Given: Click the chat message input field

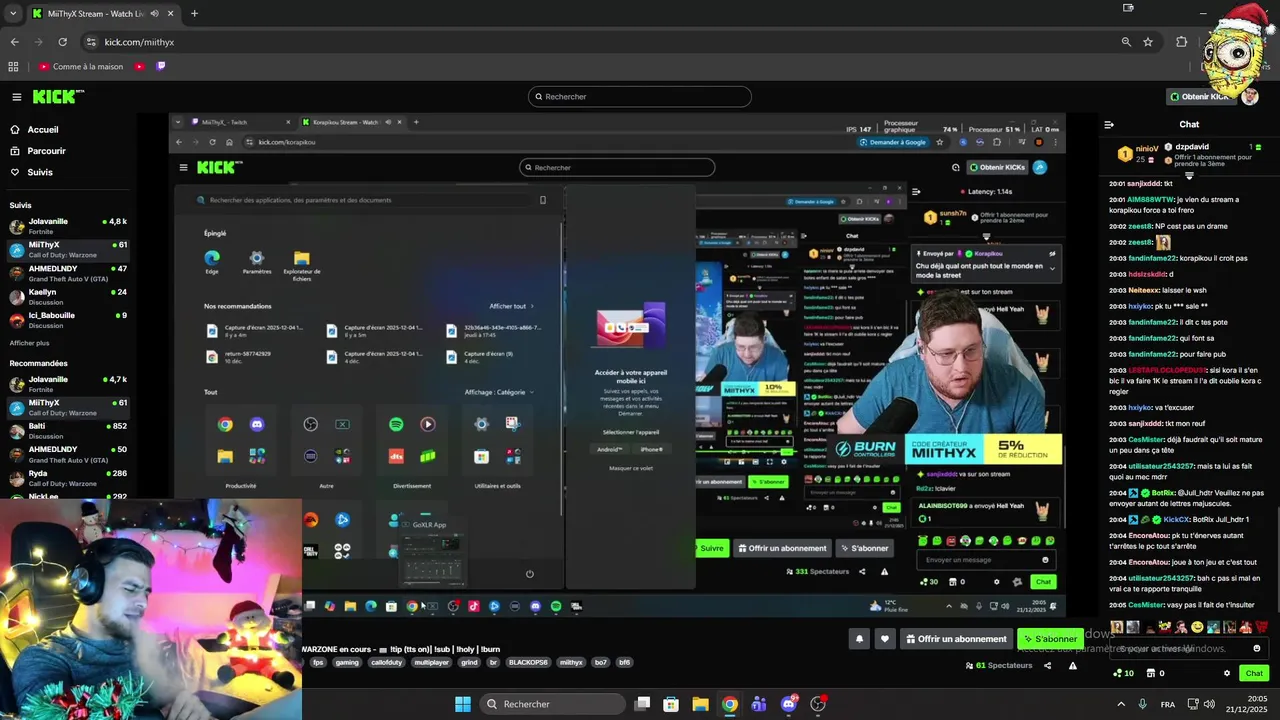Looking at the screenshot, I should point(1189,648).
